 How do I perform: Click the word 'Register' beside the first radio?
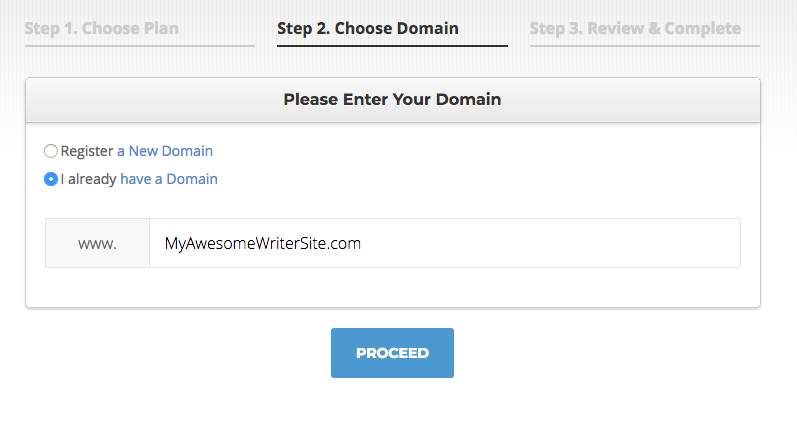pyautogui.click(x=87, y=151)
